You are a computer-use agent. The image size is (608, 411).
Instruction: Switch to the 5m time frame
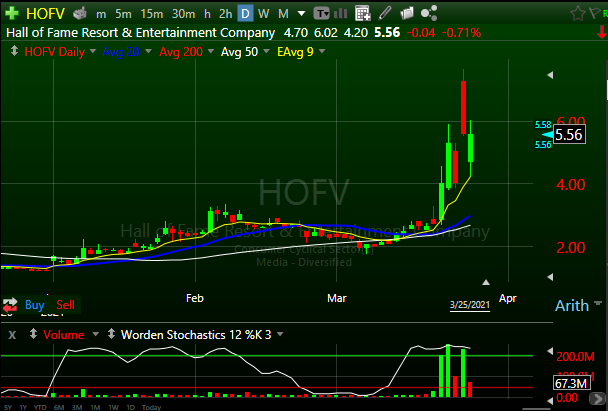(x=123, y=14)
